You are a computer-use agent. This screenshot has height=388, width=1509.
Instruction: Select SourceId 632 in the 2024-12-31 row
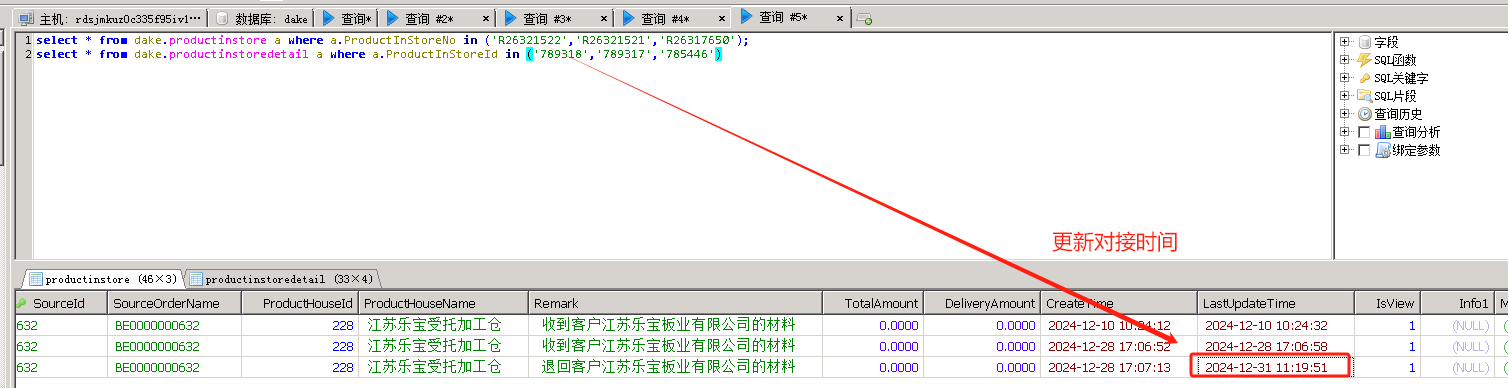[60, 367]
